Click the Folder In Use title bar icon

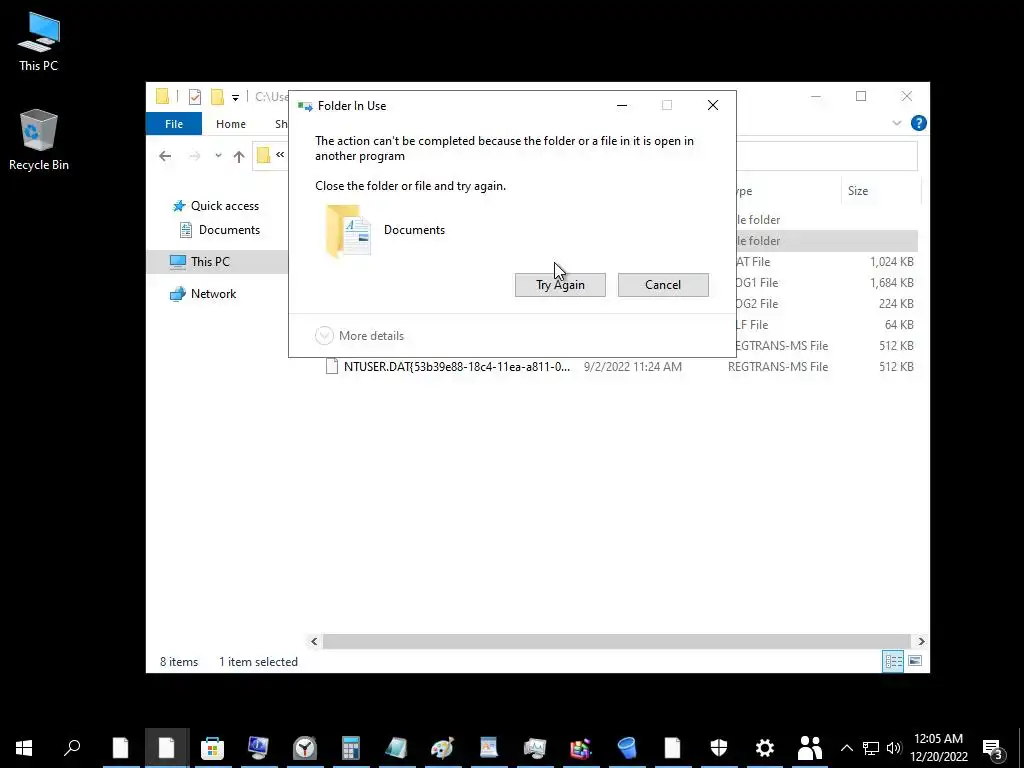pyautogui.click(x=305, y=106)
